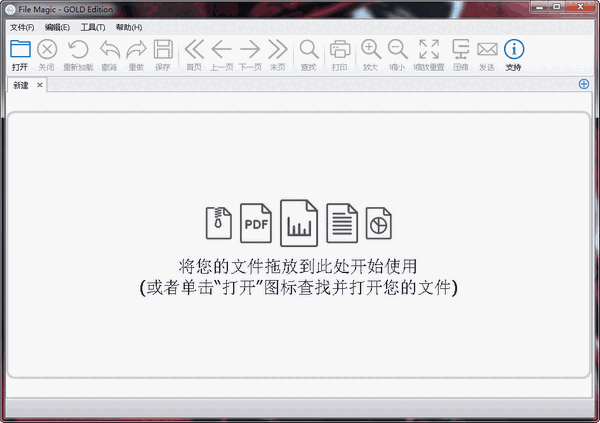Send file using 发送 envelope icon
600x423 pixels.
point(487,49)
